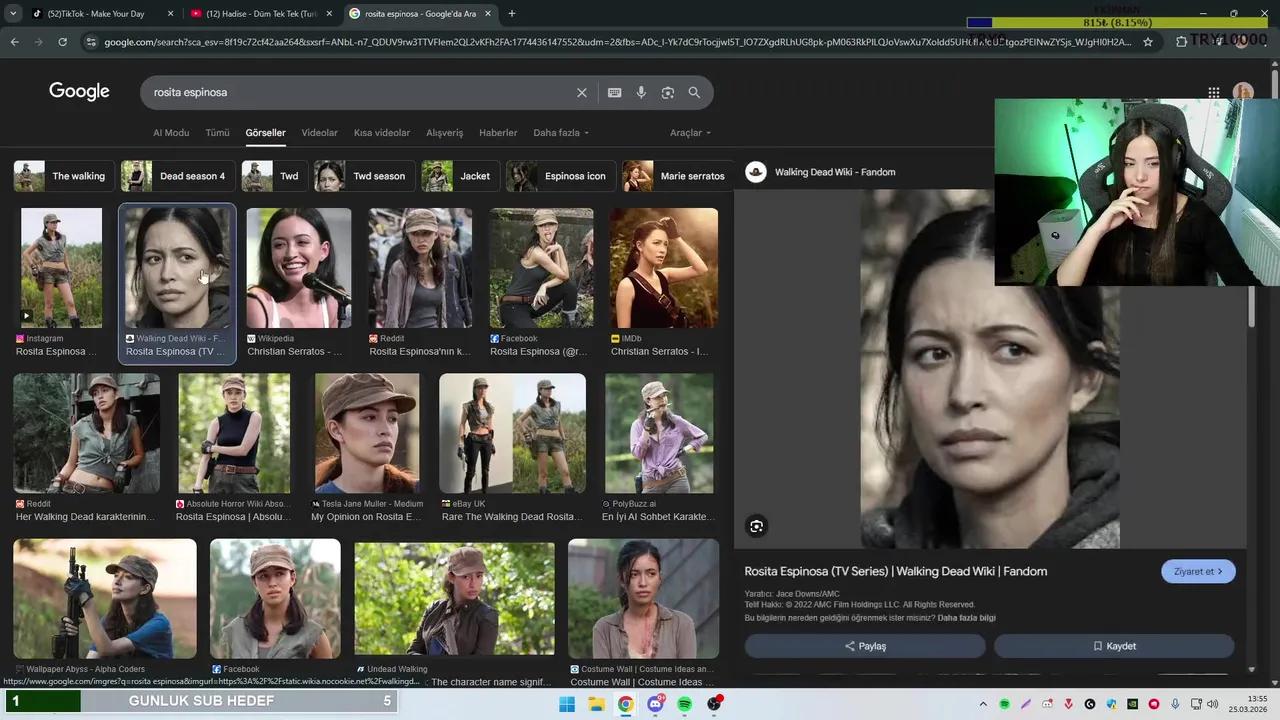
Task: Open the Haberler tab
Action: (x=498, y=133)
